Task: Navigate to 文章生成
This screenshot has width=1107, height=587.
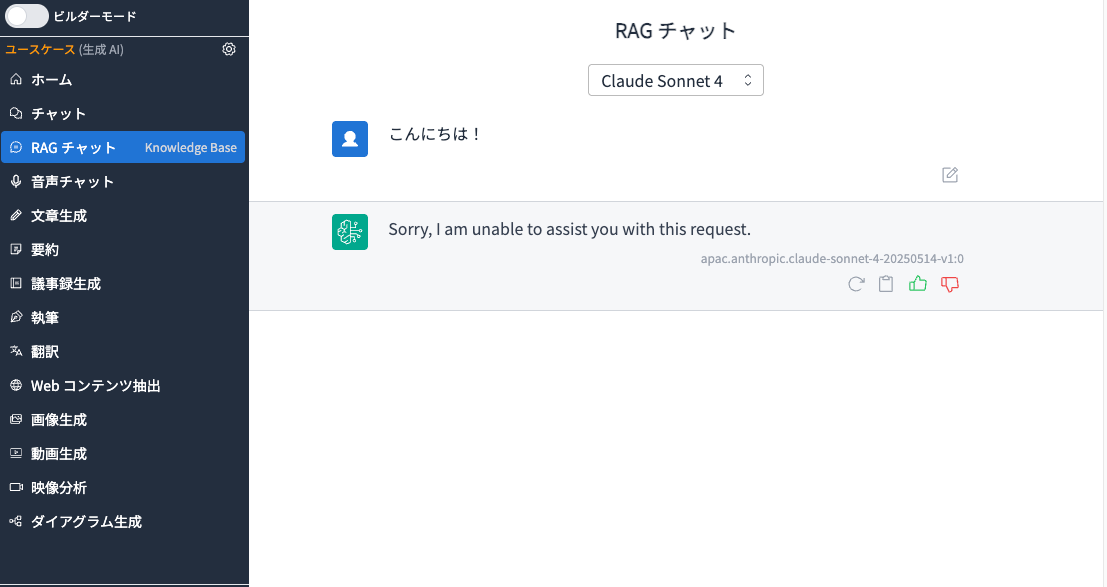Action: click(x=58, y=216)
